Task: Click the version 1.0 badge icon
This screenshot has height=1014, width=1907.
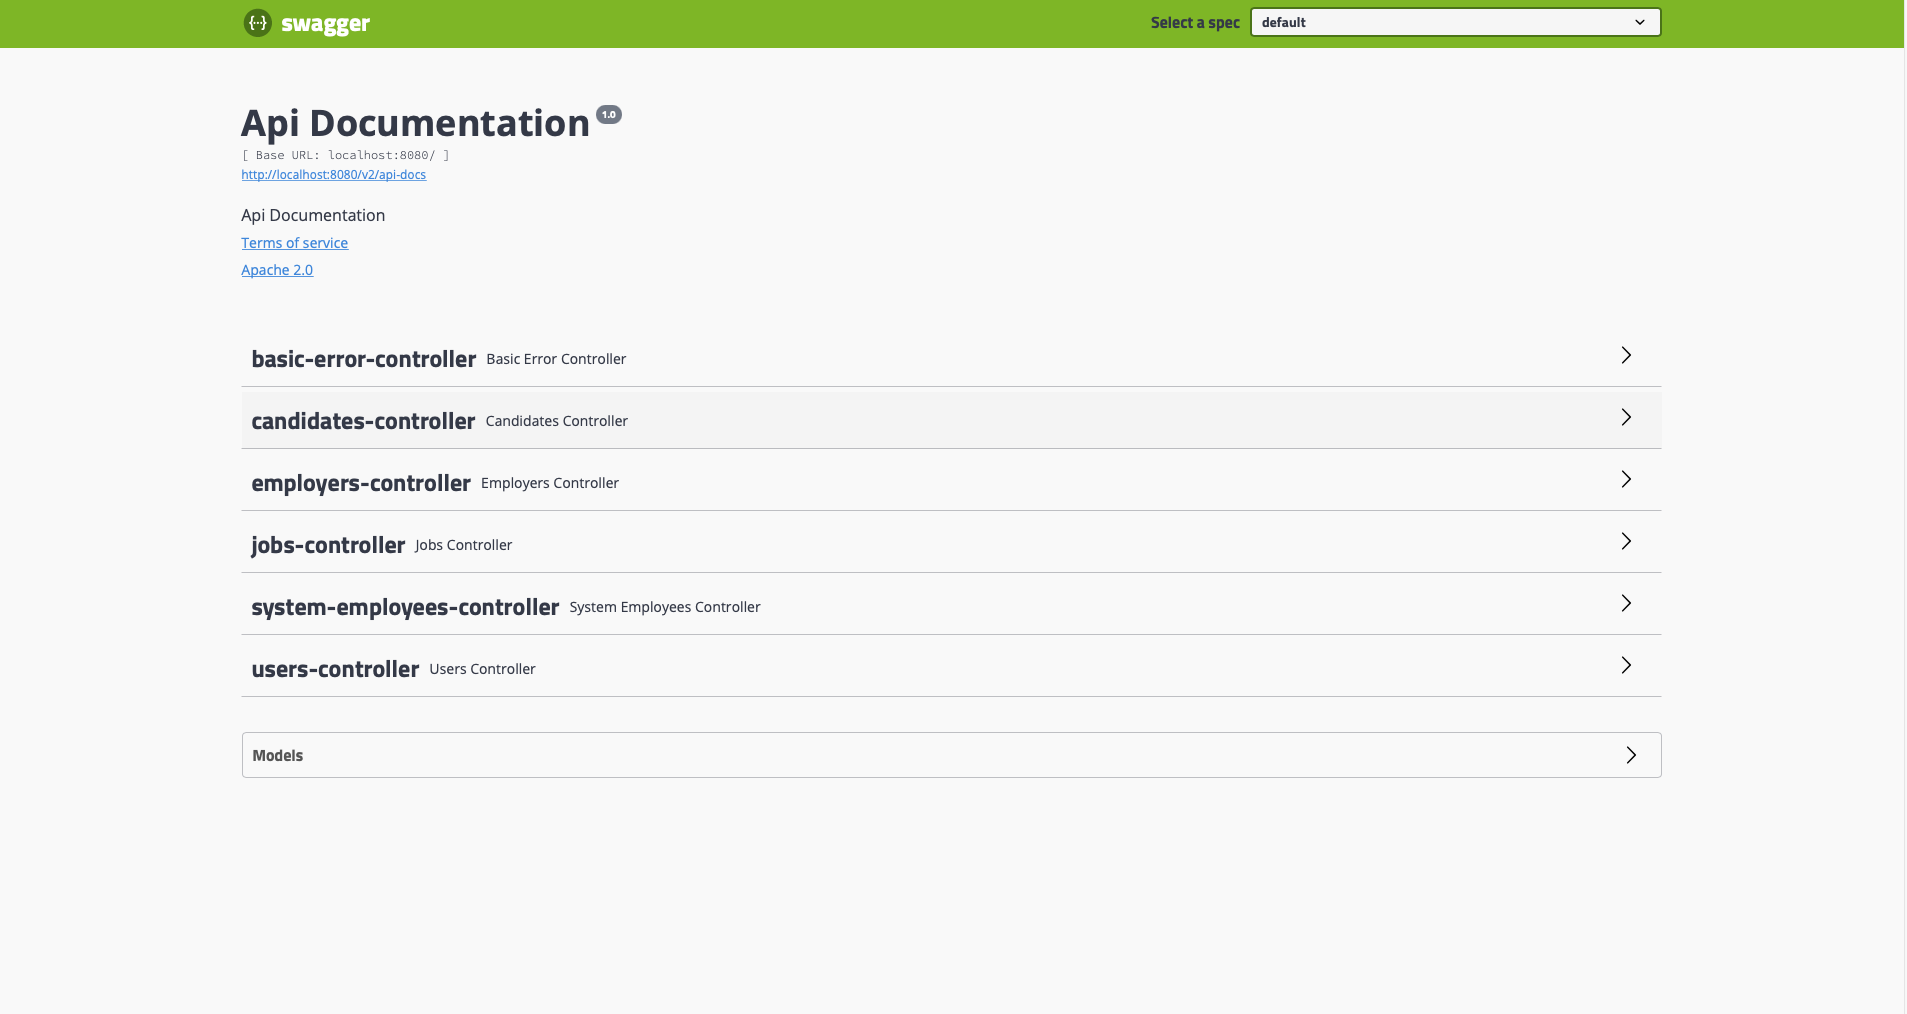Action: coord(609,114)
